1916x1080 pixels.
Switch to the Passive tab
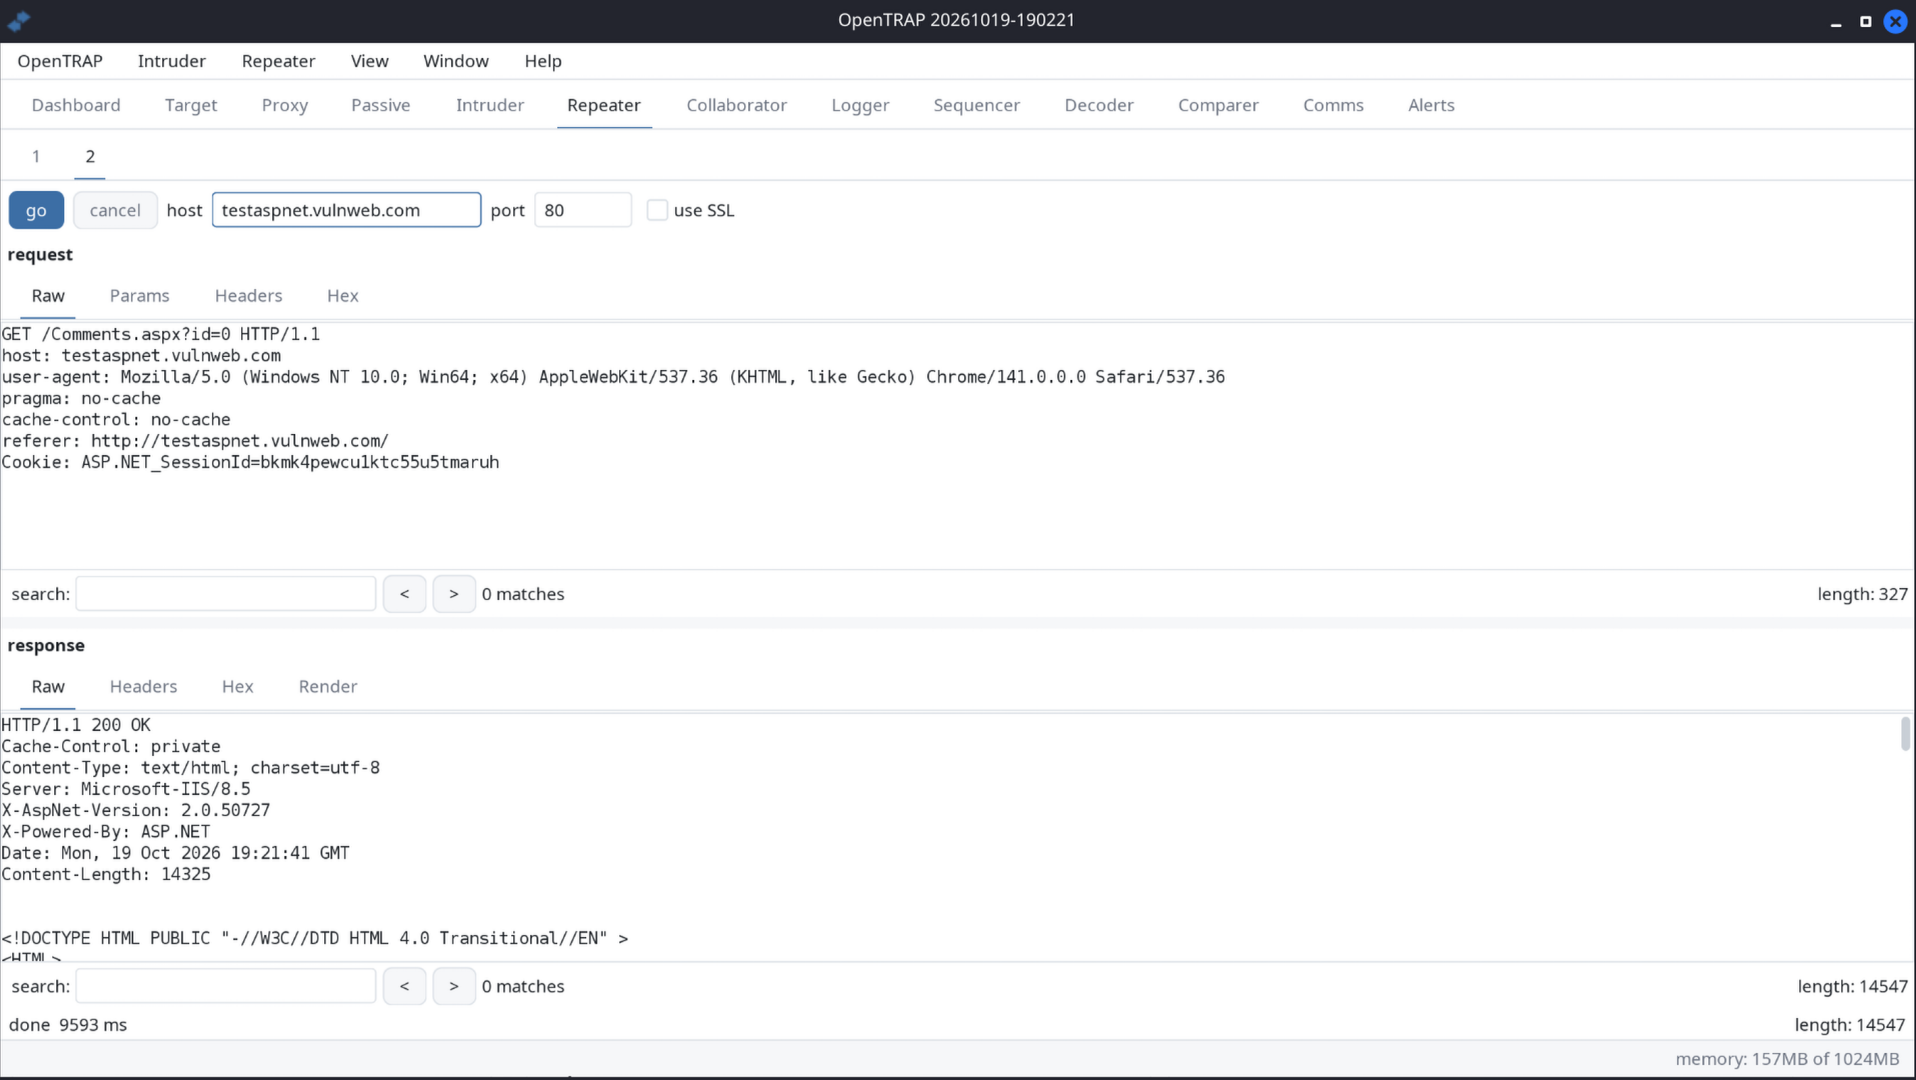tap(381, 105)
